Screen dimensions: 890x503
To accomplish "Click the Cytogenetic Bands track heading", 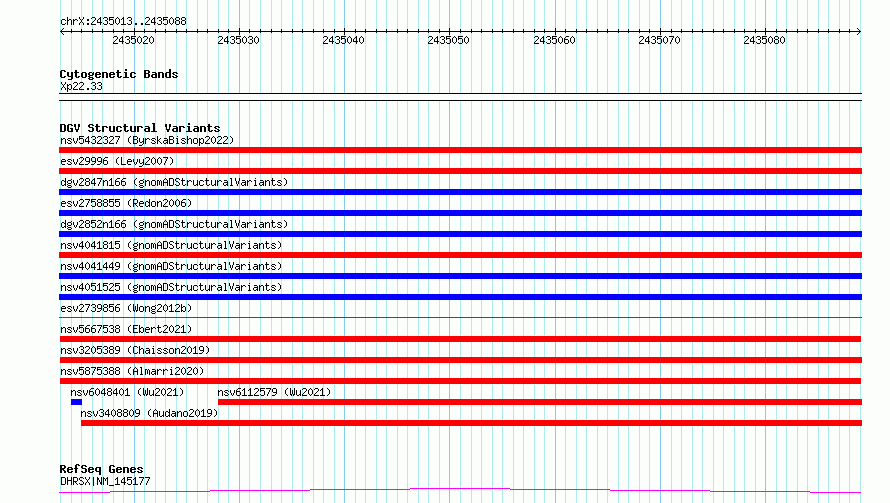I will click(x=119, y=74).
